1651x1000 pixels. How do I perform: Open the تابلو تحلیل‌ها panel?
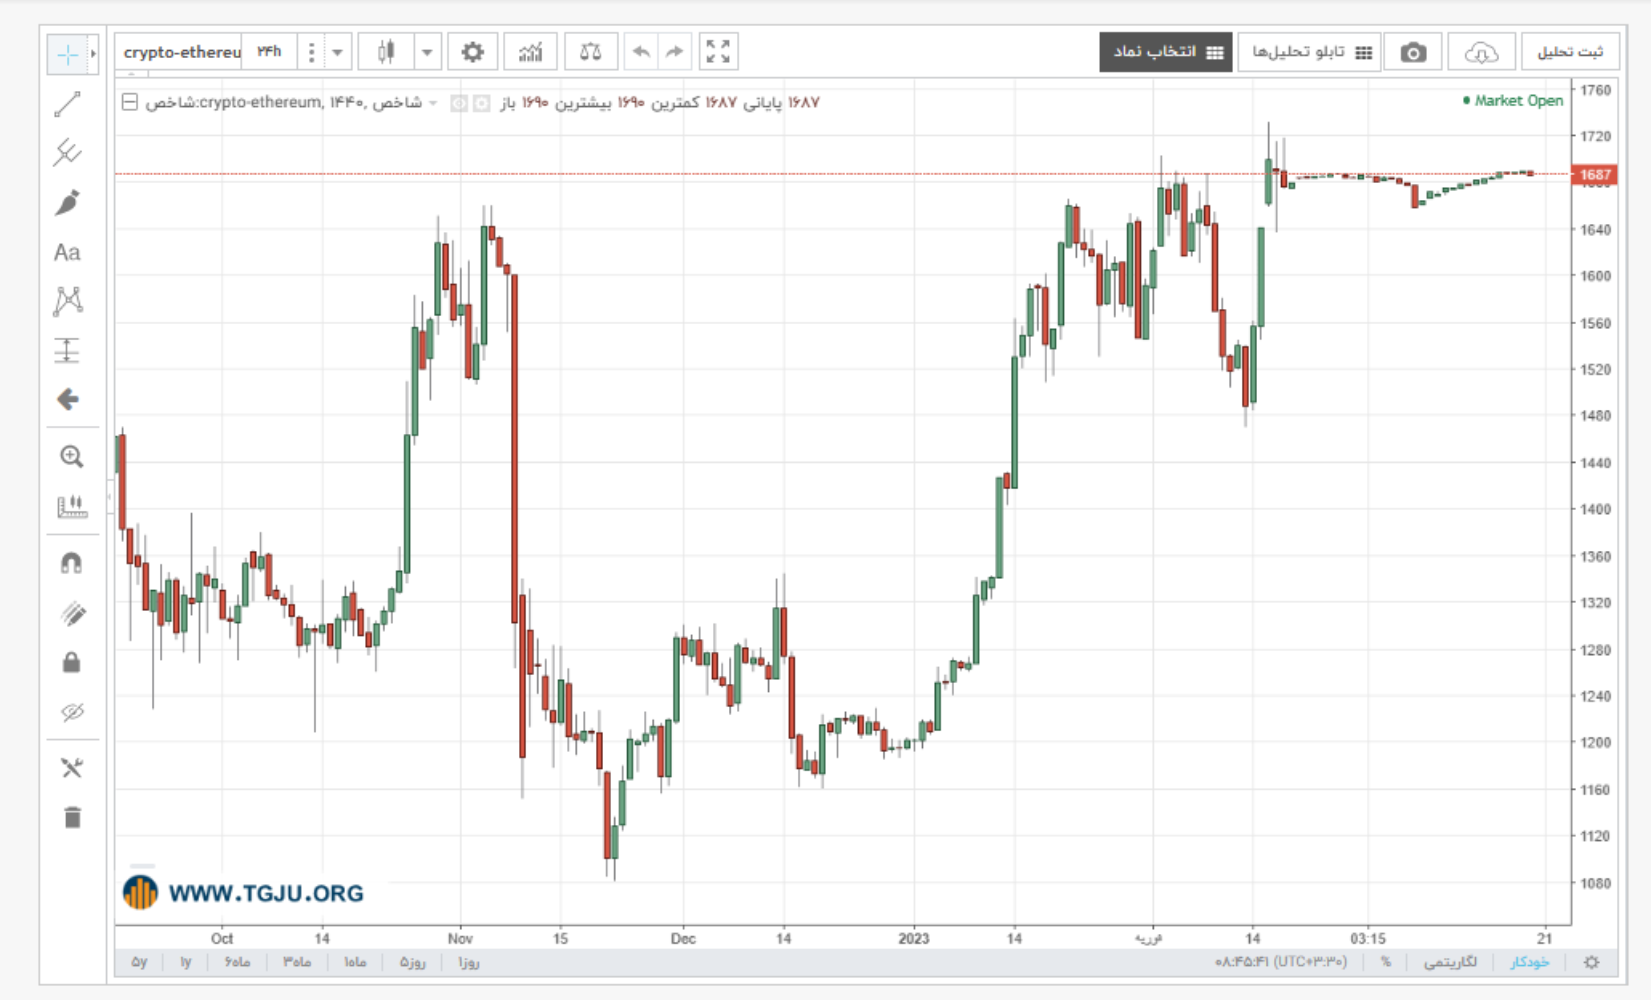click(1310, 52)
